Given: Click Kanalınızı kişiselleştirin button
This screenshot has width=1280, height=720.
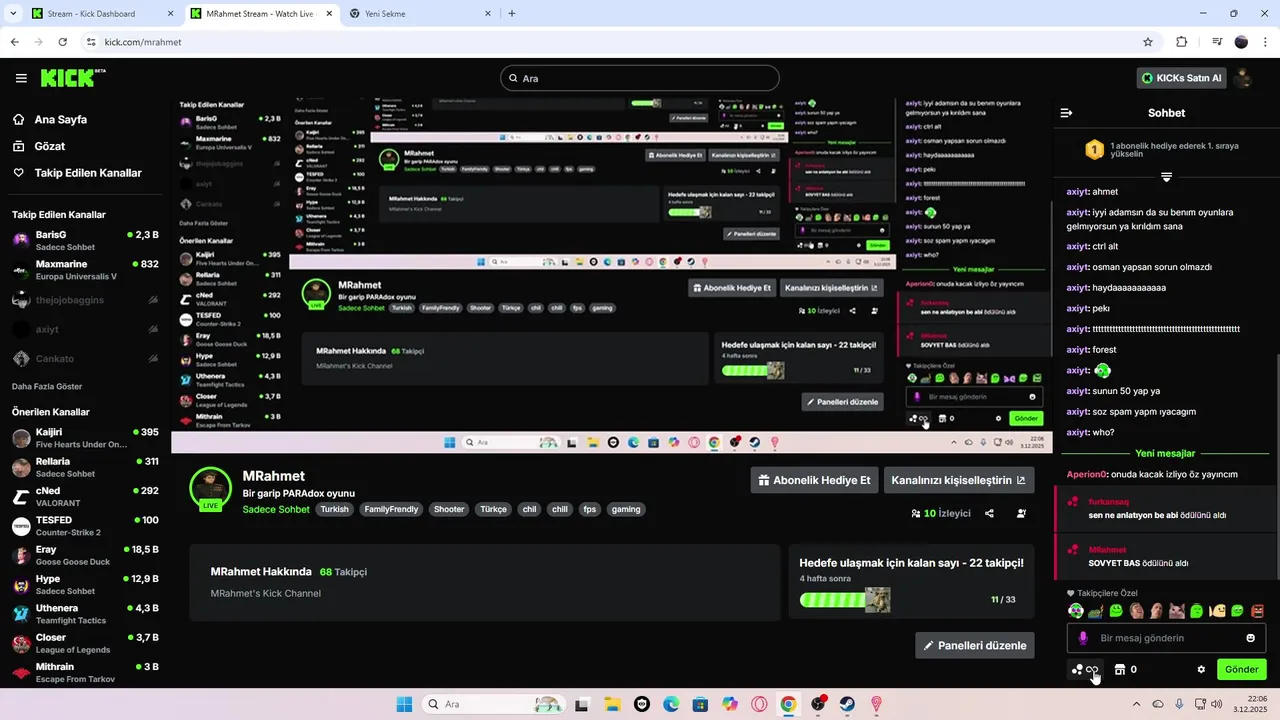Looking at the screenshot, I should pos(958,480).
